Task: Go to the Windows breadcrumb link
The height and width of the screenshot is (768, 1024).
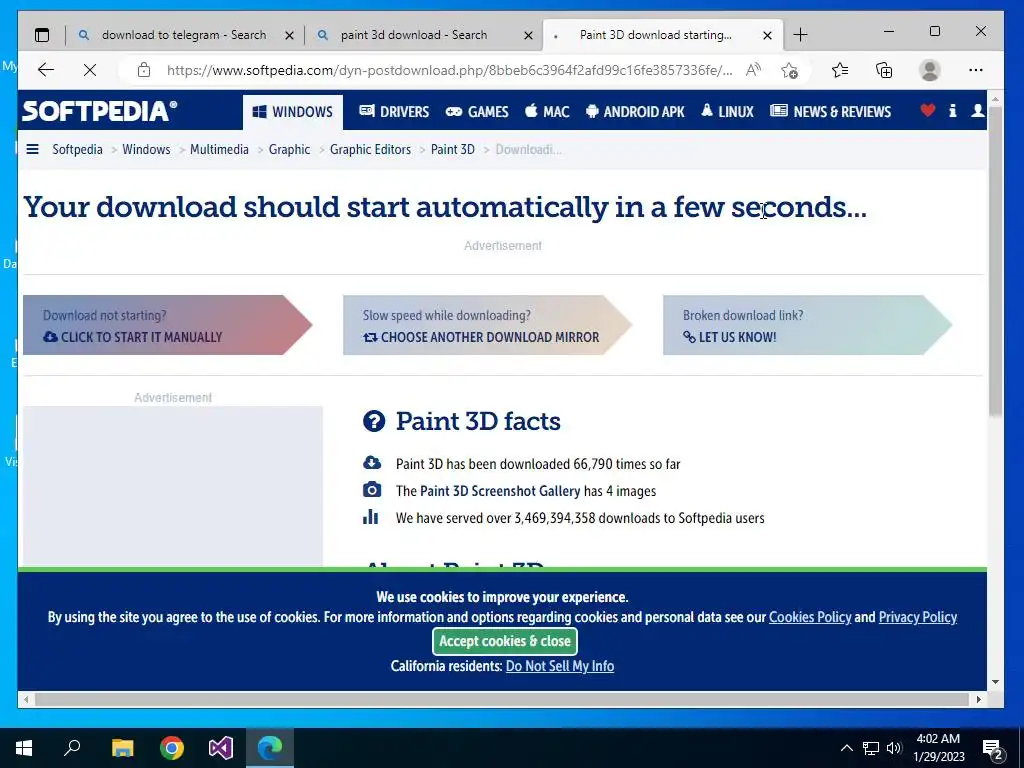Action: point(146,150)
